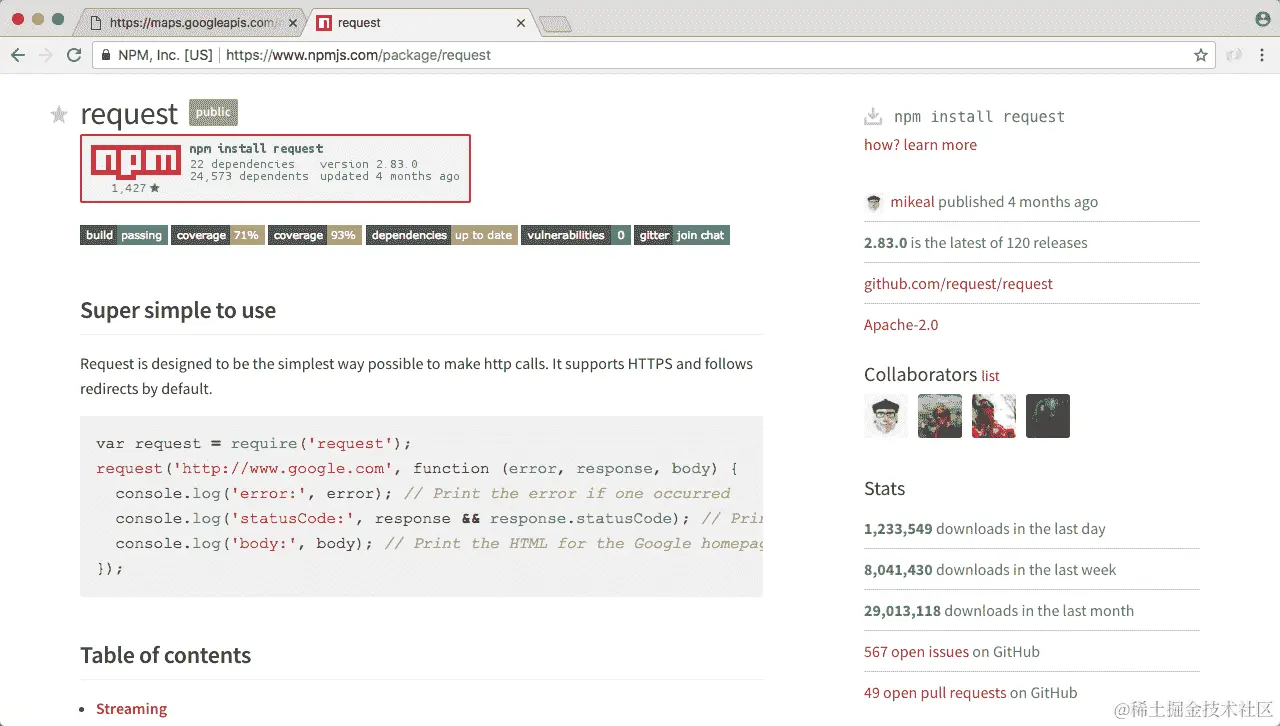Screen dimensions: 1280x726
Task: Click the coverage 71% badge
Action: (217, 235)
